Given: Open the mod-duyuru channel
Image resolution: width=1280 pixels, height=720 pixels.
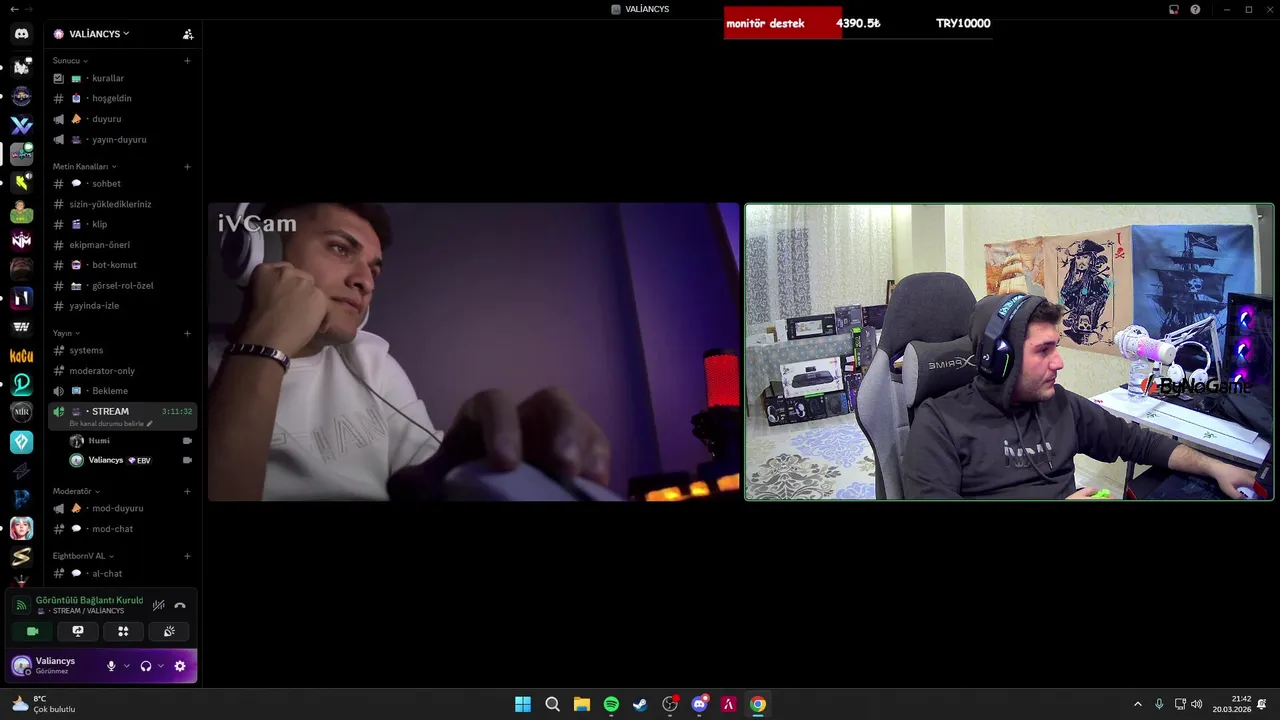Looking at the screenshot, I should (123, 509).
